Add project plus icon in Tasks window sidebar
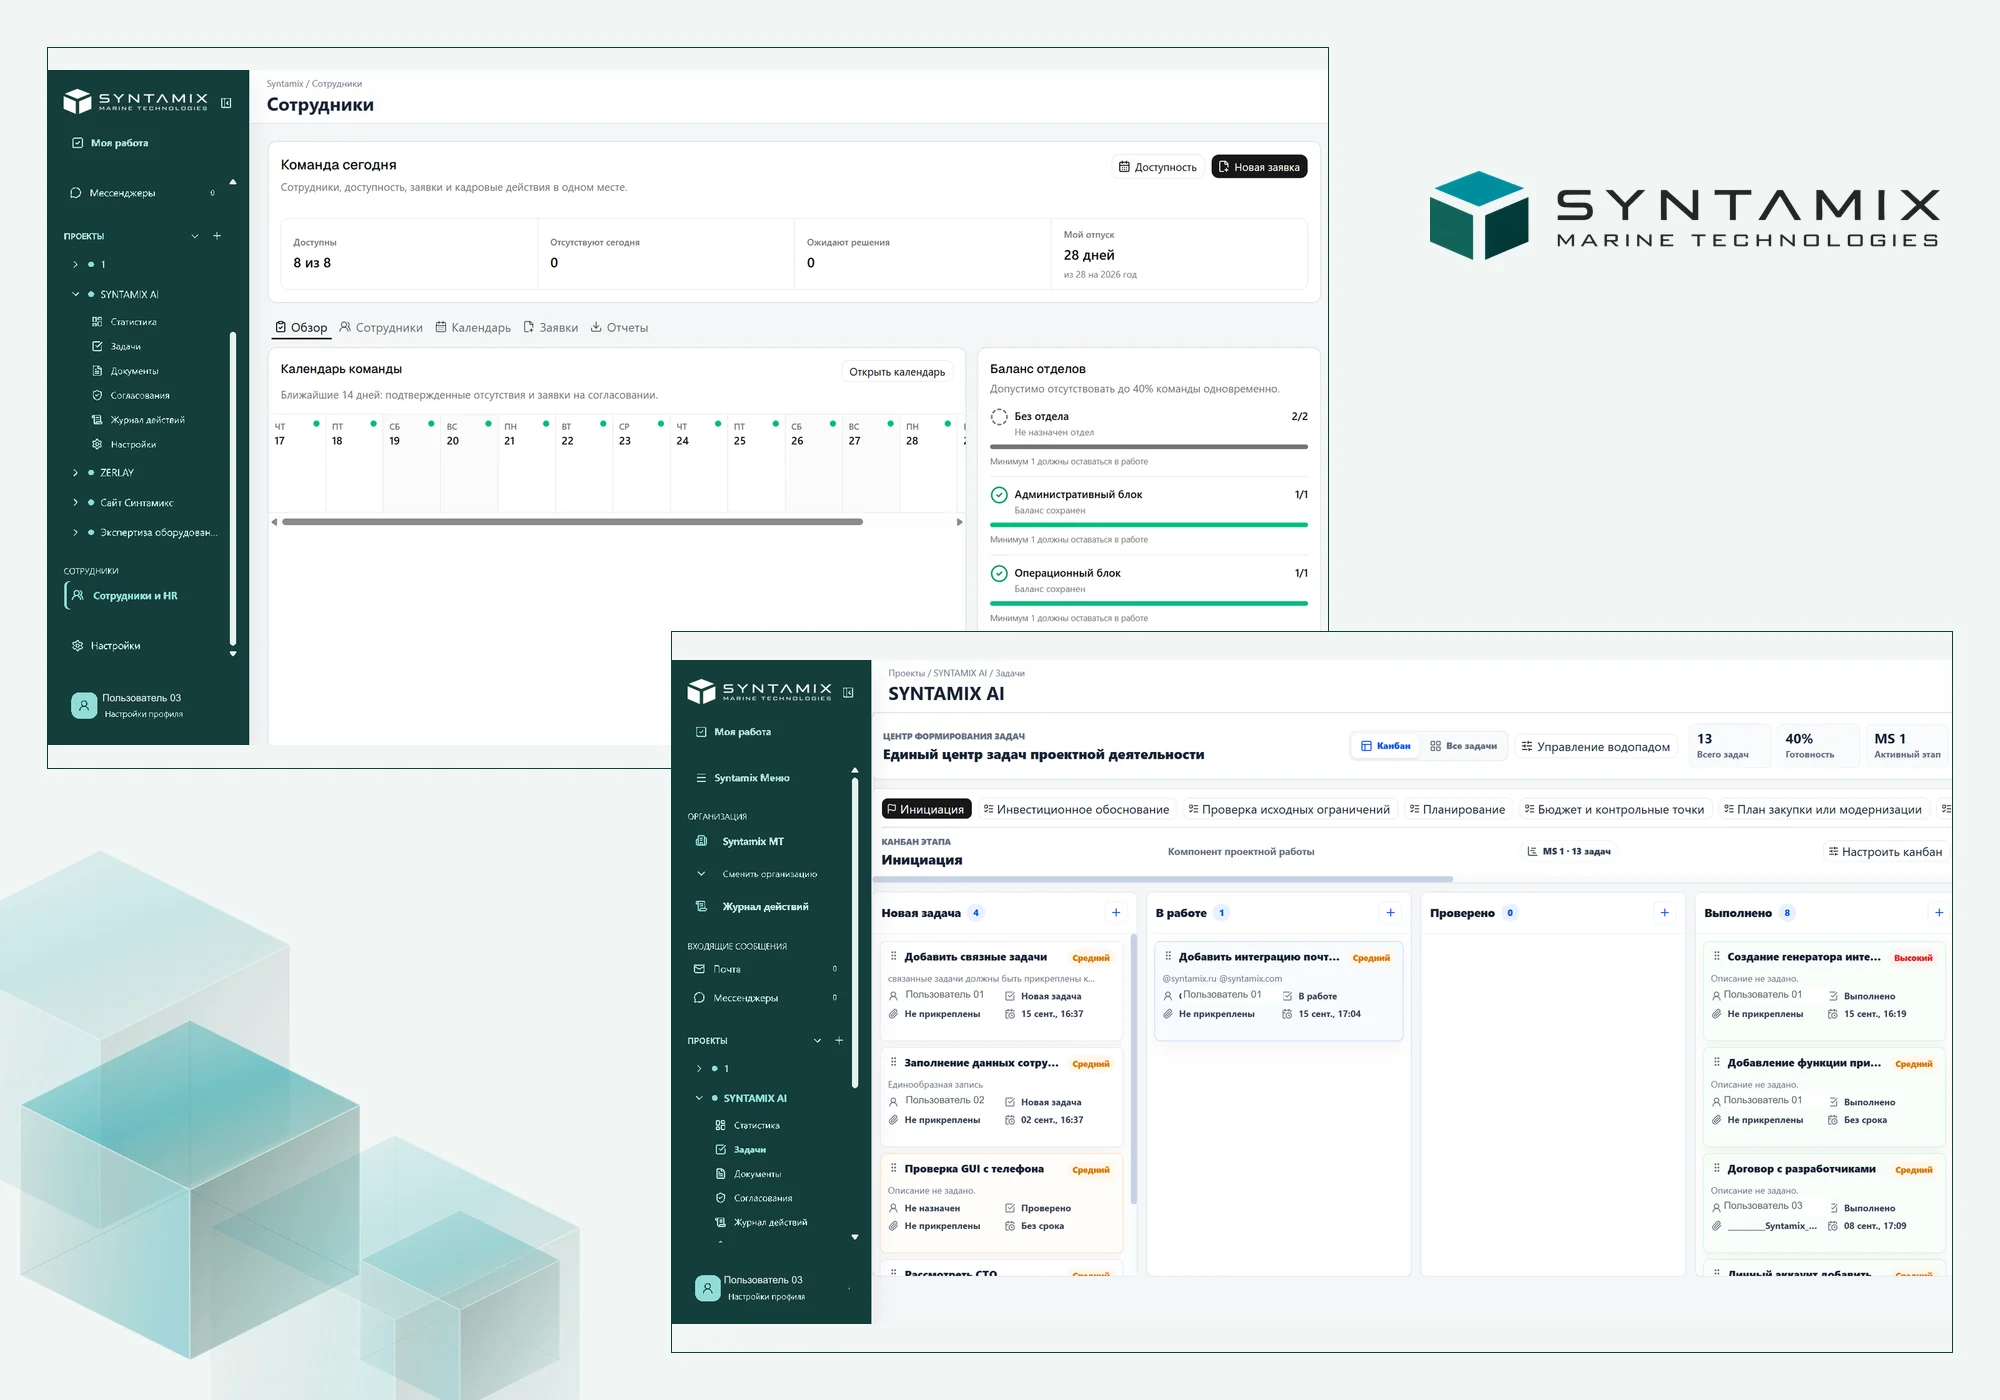Viewport: 2000px width, 1400px height. click(x=839, y=1040)
